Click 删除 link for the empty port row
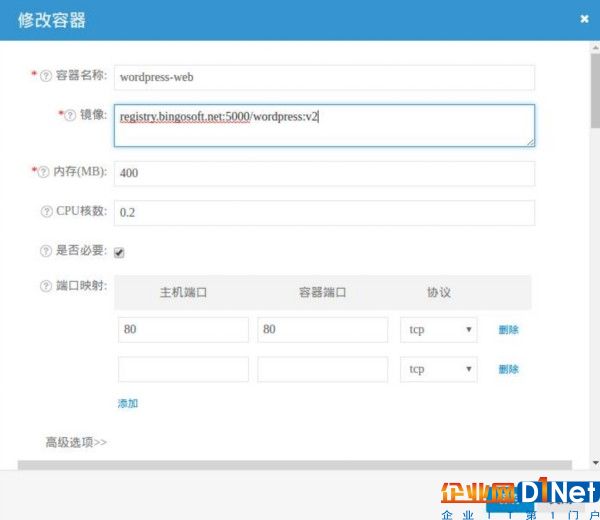Screen dimensions: 600x520 pos(509,369)
